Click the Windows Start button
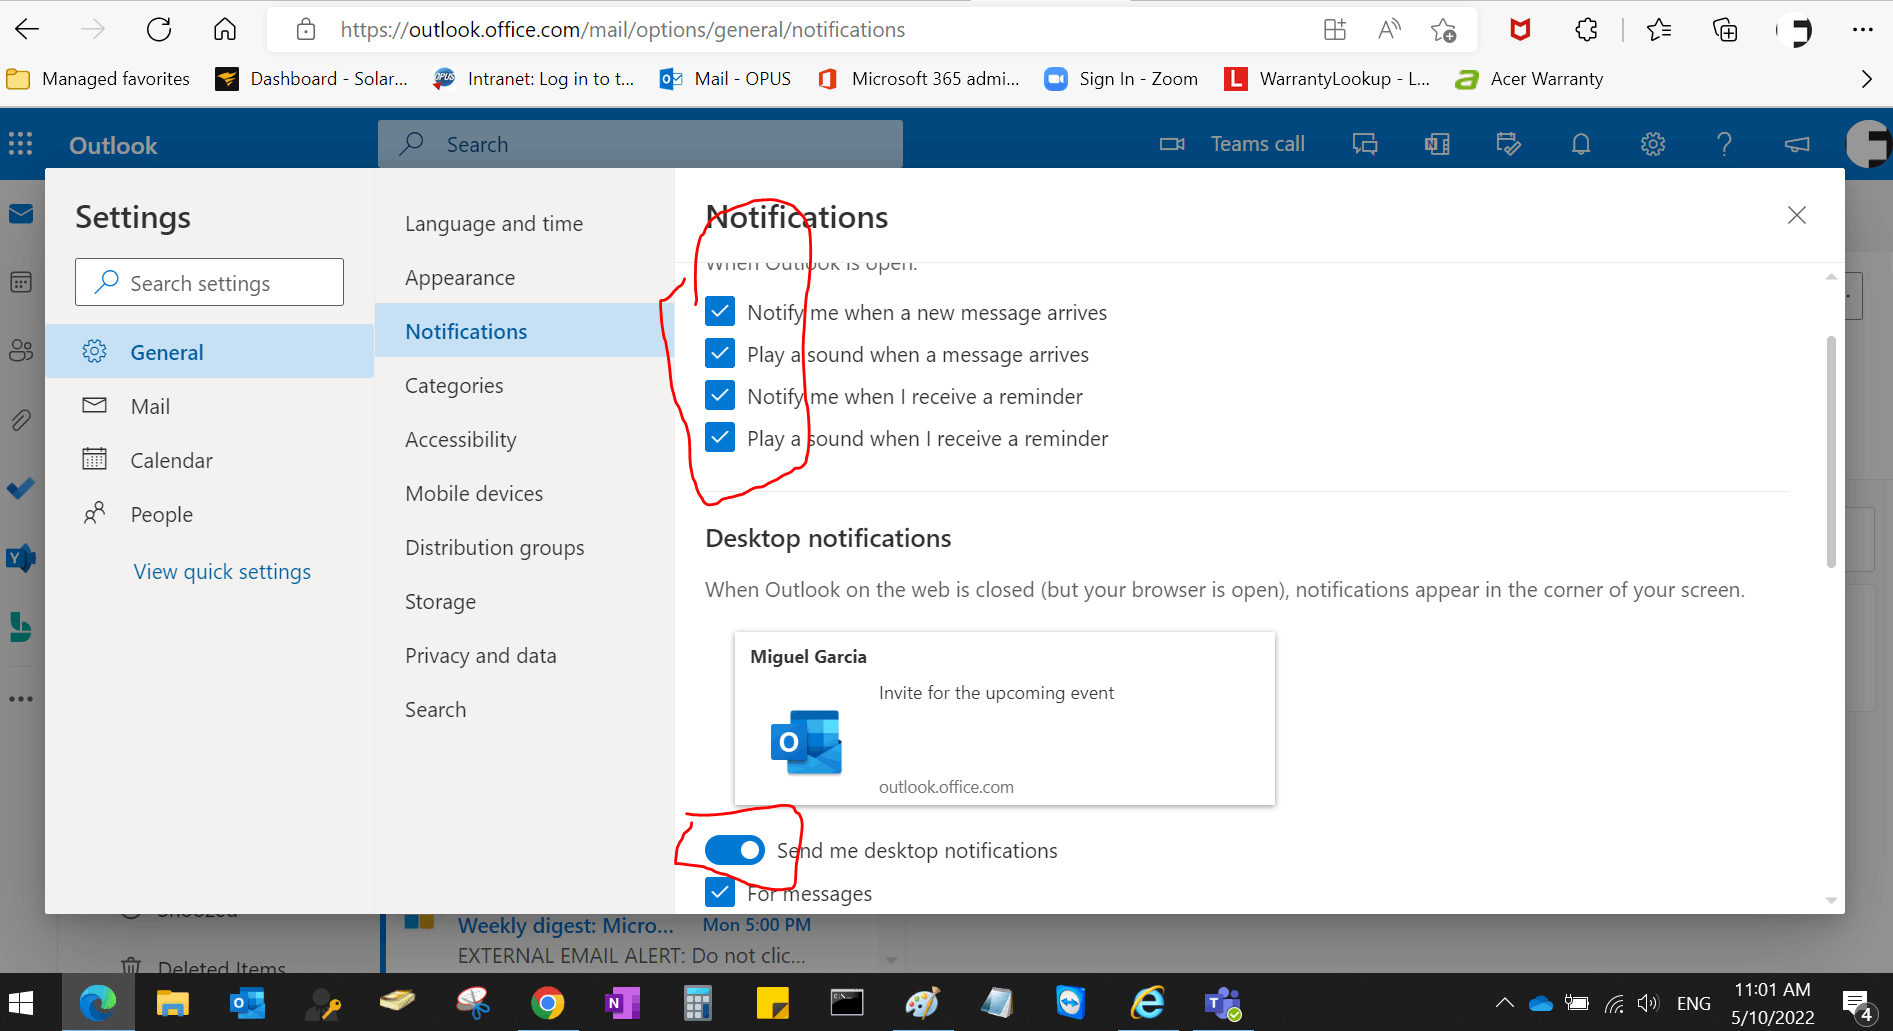 pyautogui.click(x=21, y=1003)
